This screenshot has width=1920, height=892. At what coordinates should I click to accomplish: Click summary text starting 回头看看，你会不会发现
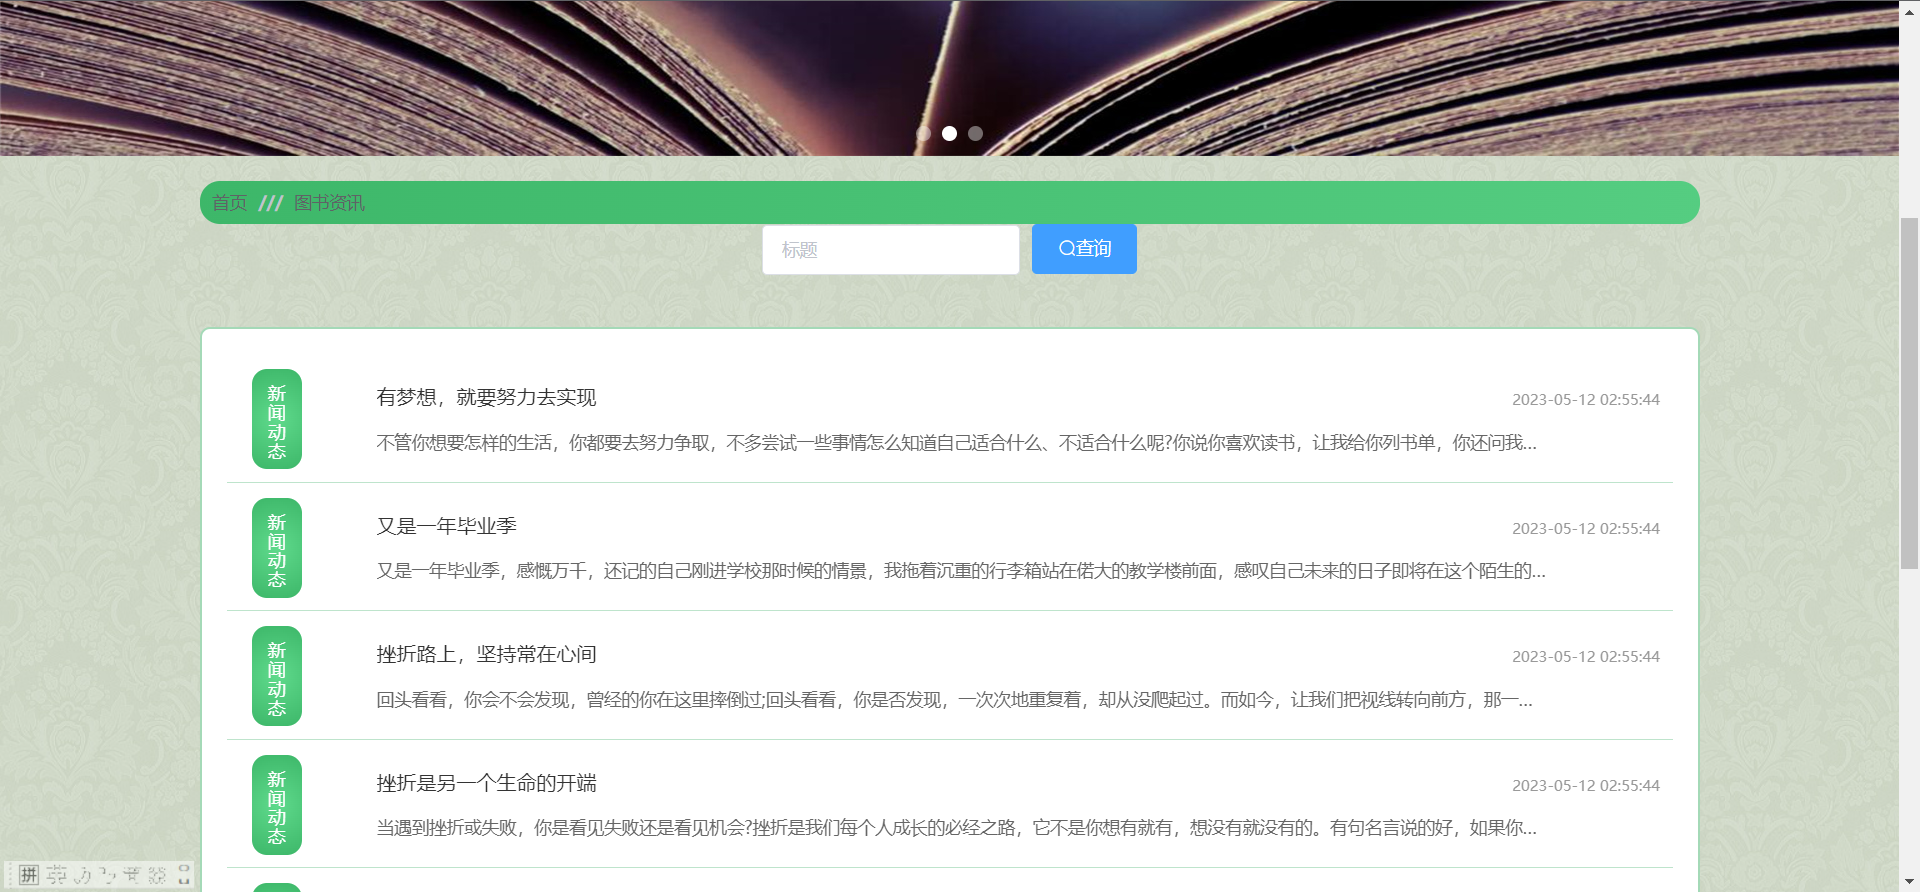click(x=954, y=700)
